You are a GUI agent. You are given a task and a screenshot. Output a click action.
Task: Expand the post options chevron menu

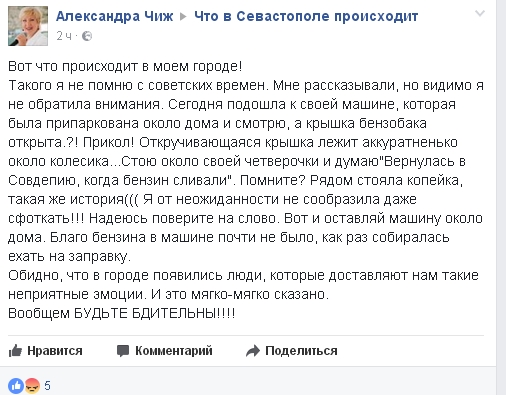pyautogui.click(x=480, y=13)
